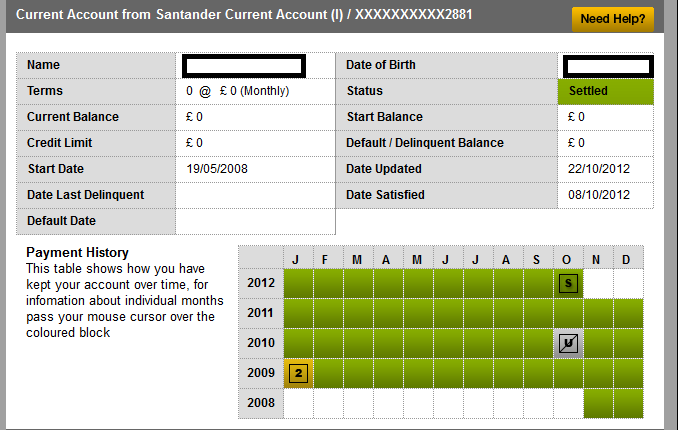Click the Terms value 0 @ £0 (Monthly)
Screen dimensions: 687x430
[237, 91]
